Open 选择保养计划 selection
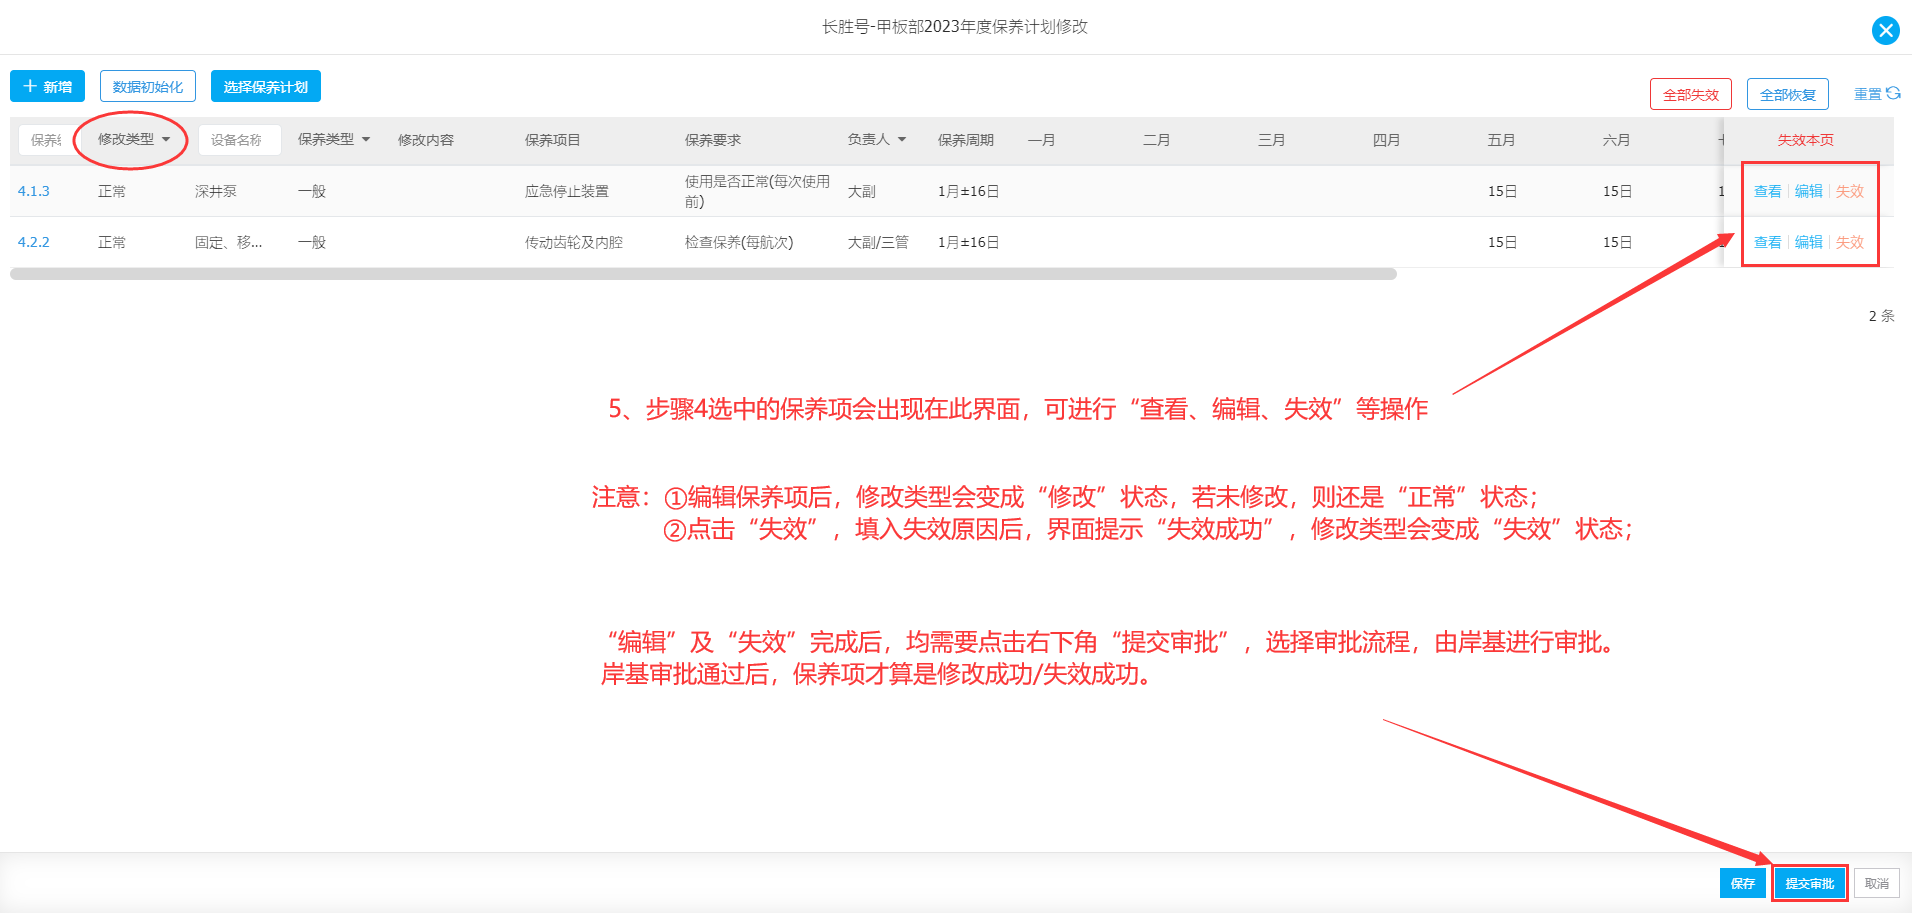 point(266,87)
